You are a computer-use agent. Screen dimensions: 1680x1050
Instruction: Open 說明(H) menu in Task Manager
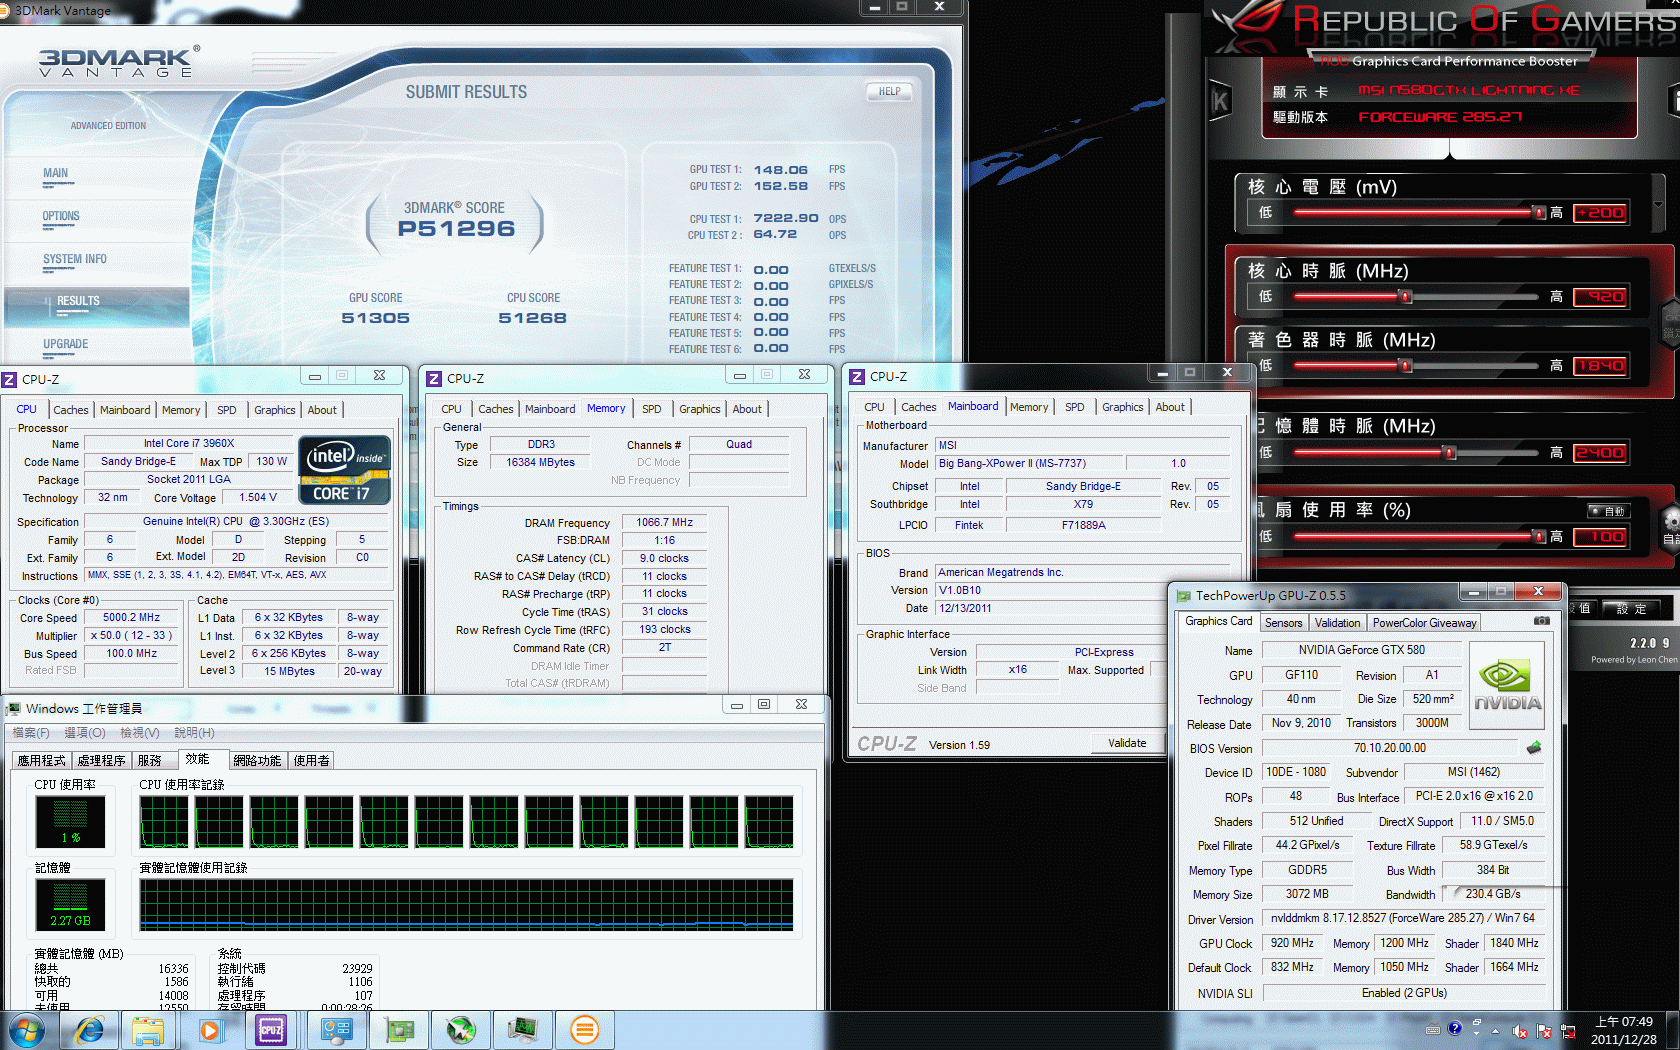pos(194,733)
